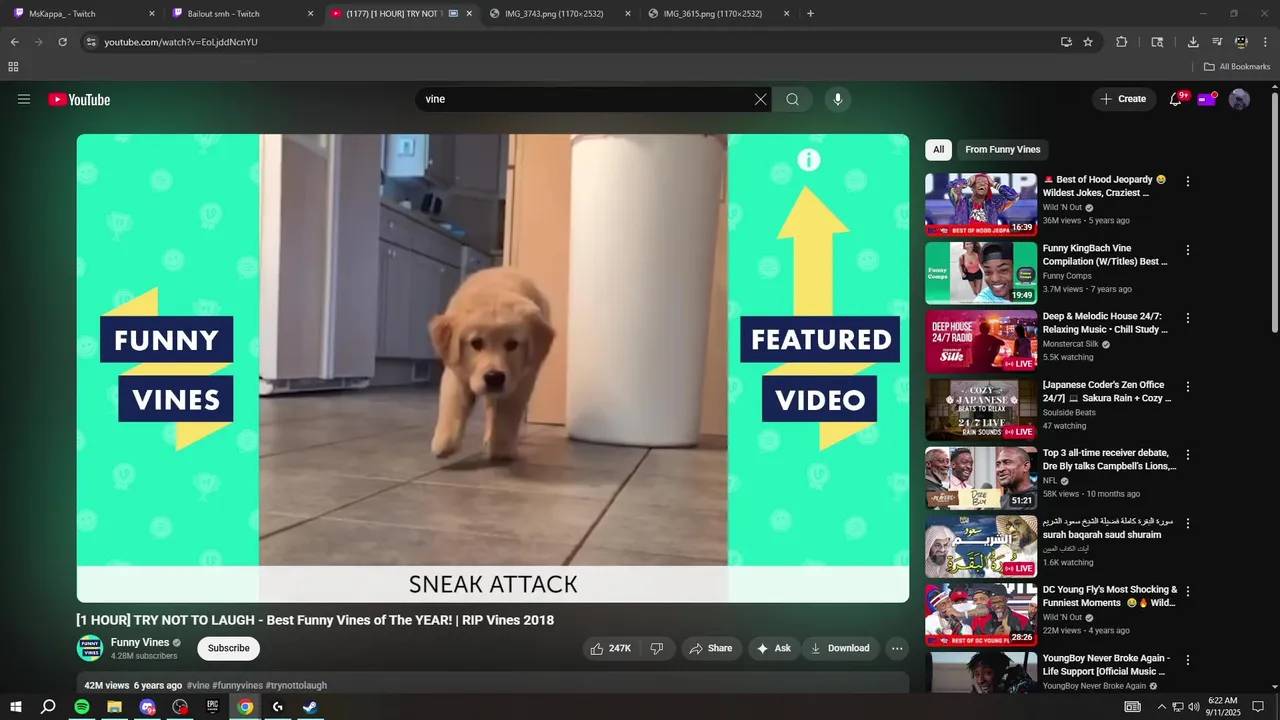1280x720 pixels.
Task: Open Best of Hood Jeopardy thumbnail
Action: [x=981, y=205]
